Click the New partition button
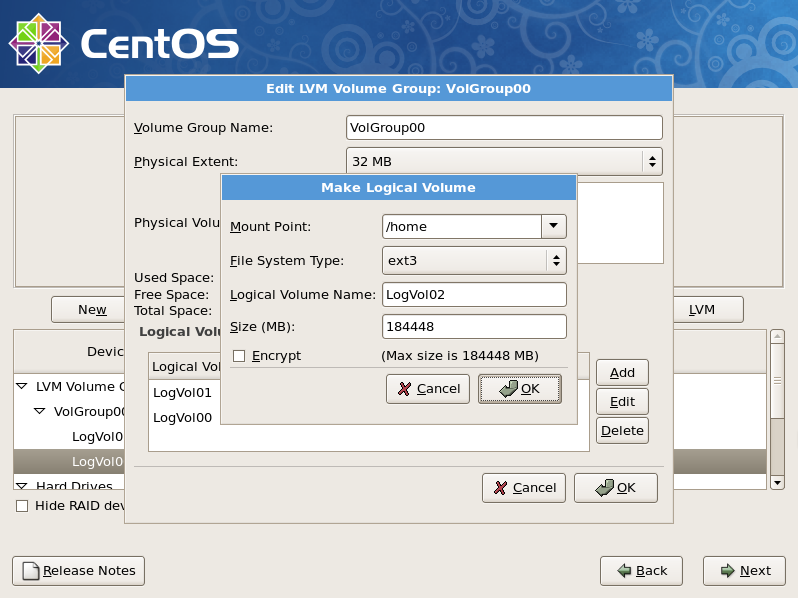 click(x=89, y=309)
